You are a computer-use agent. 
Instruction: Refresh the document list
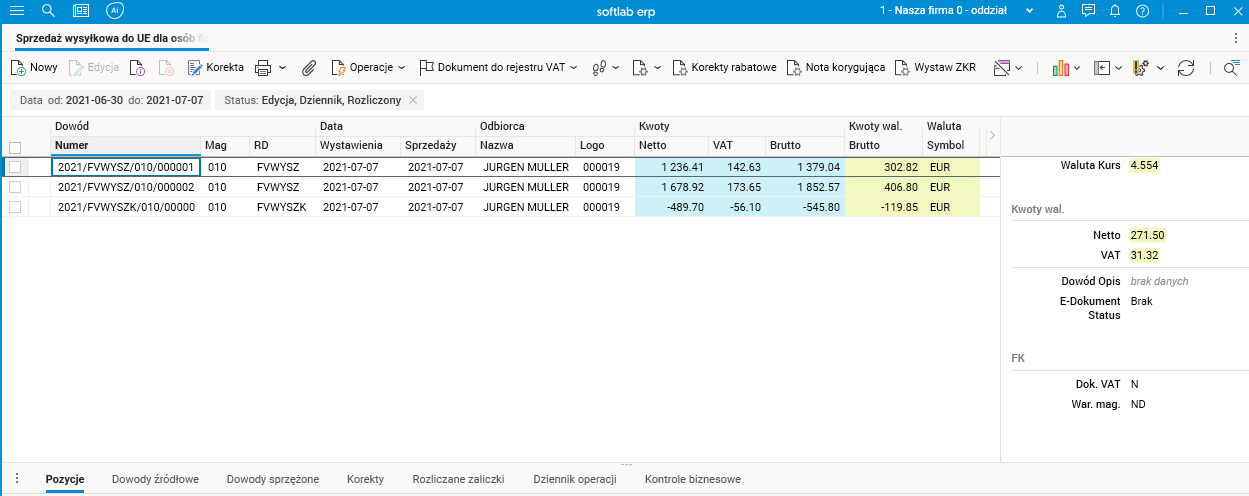click(1187, 68)
